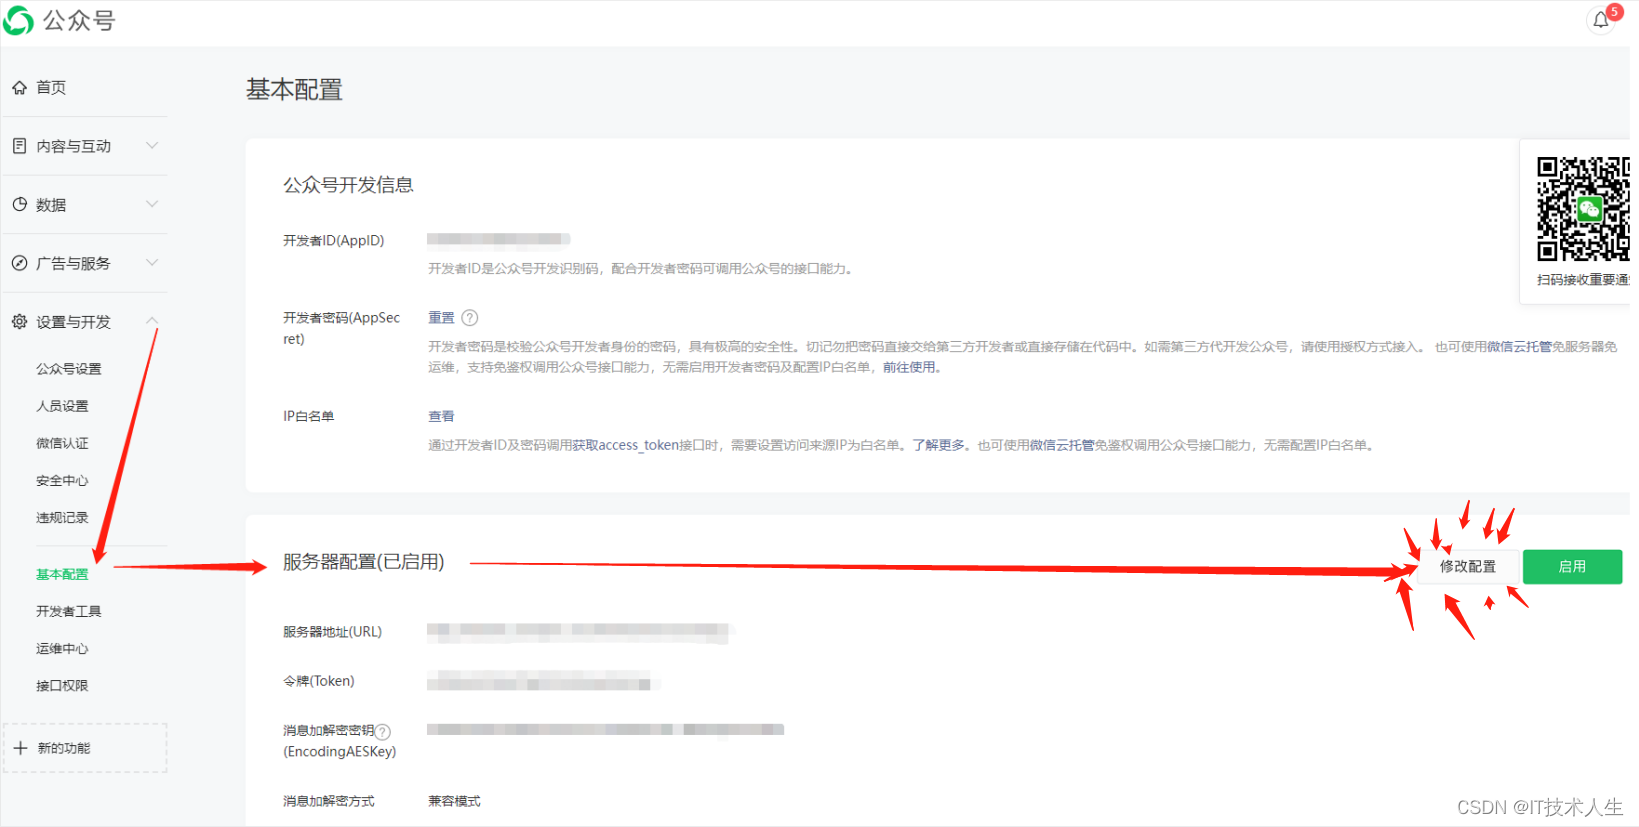
Task: Click the 服务器配置(已启用) section title
Action: [364, 562]
